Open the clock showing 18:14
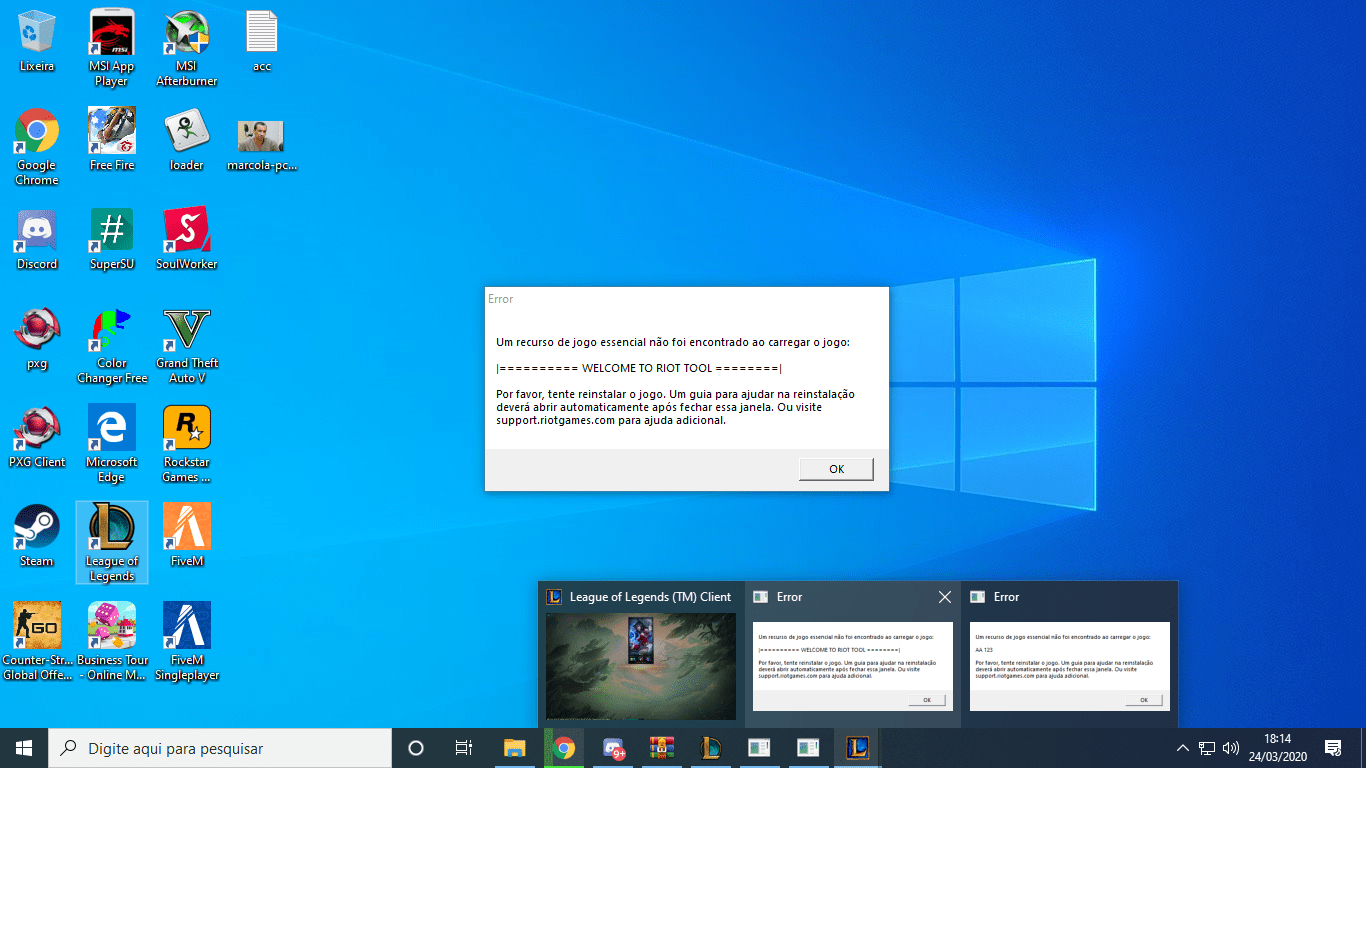Viewport: 1366px width, 936px height. [x=1278, y=748]
